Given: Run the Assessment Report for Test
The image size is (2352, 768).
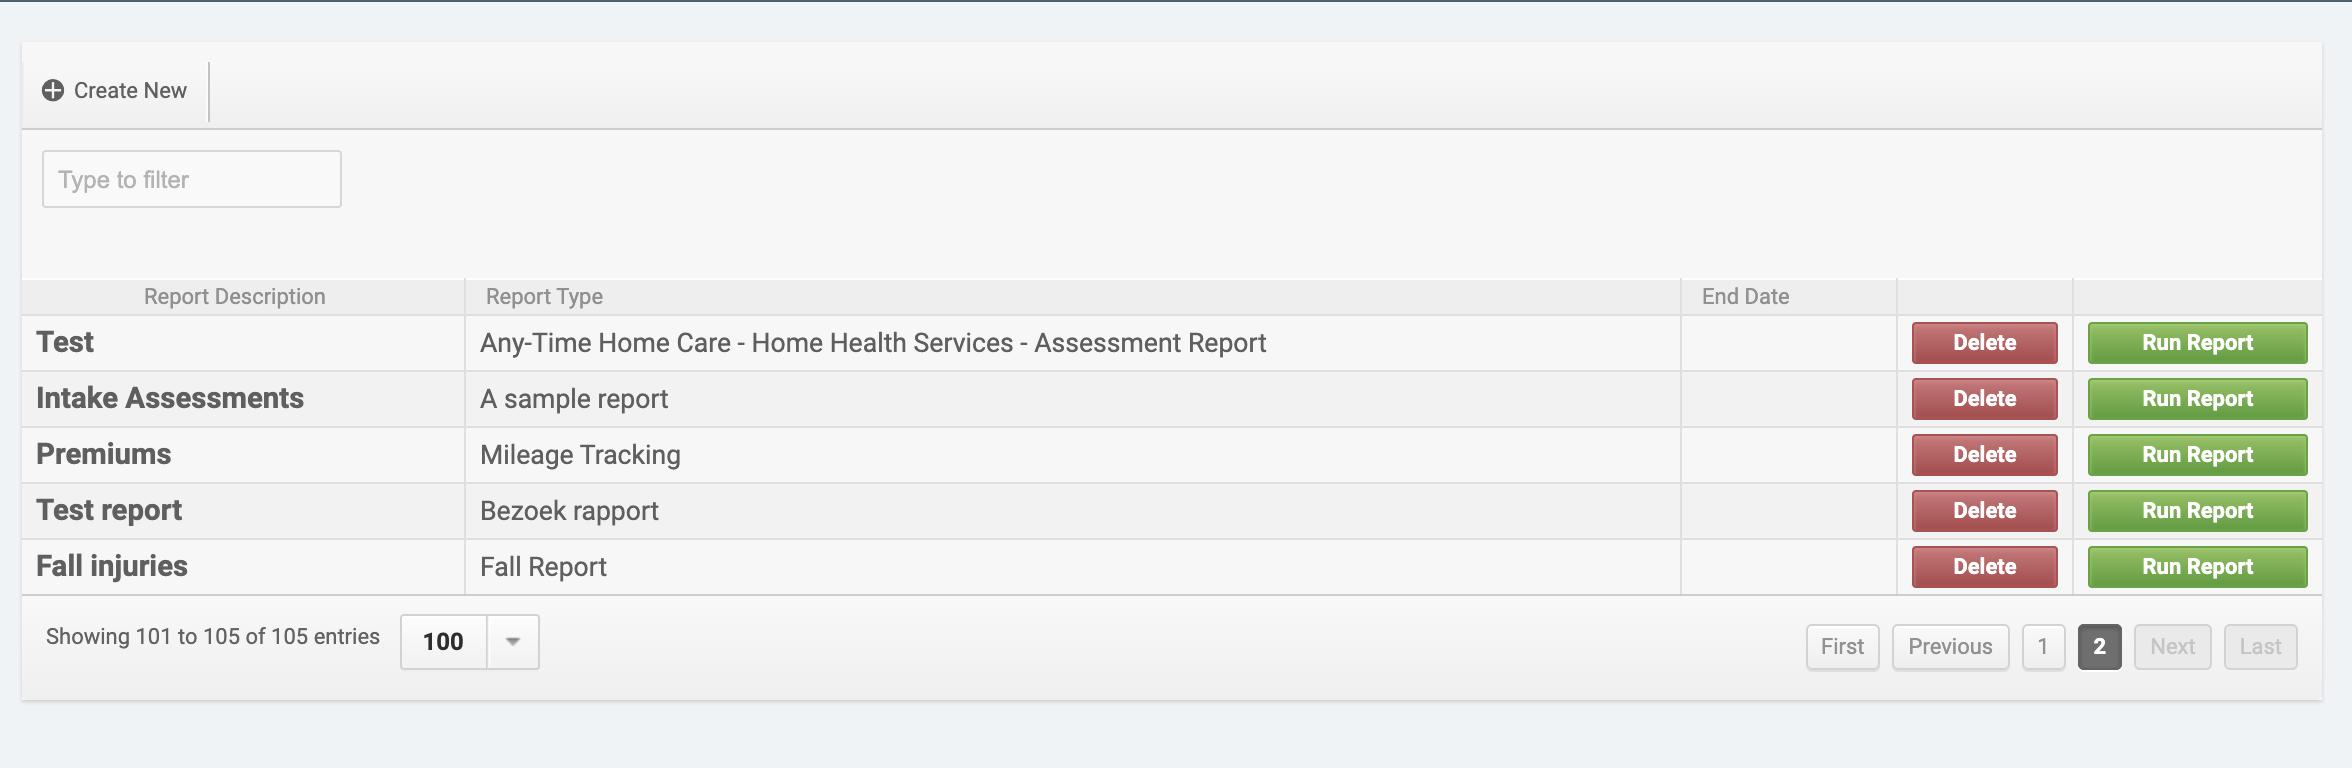Looking at the screenshot, I should tap(2197, 343).
